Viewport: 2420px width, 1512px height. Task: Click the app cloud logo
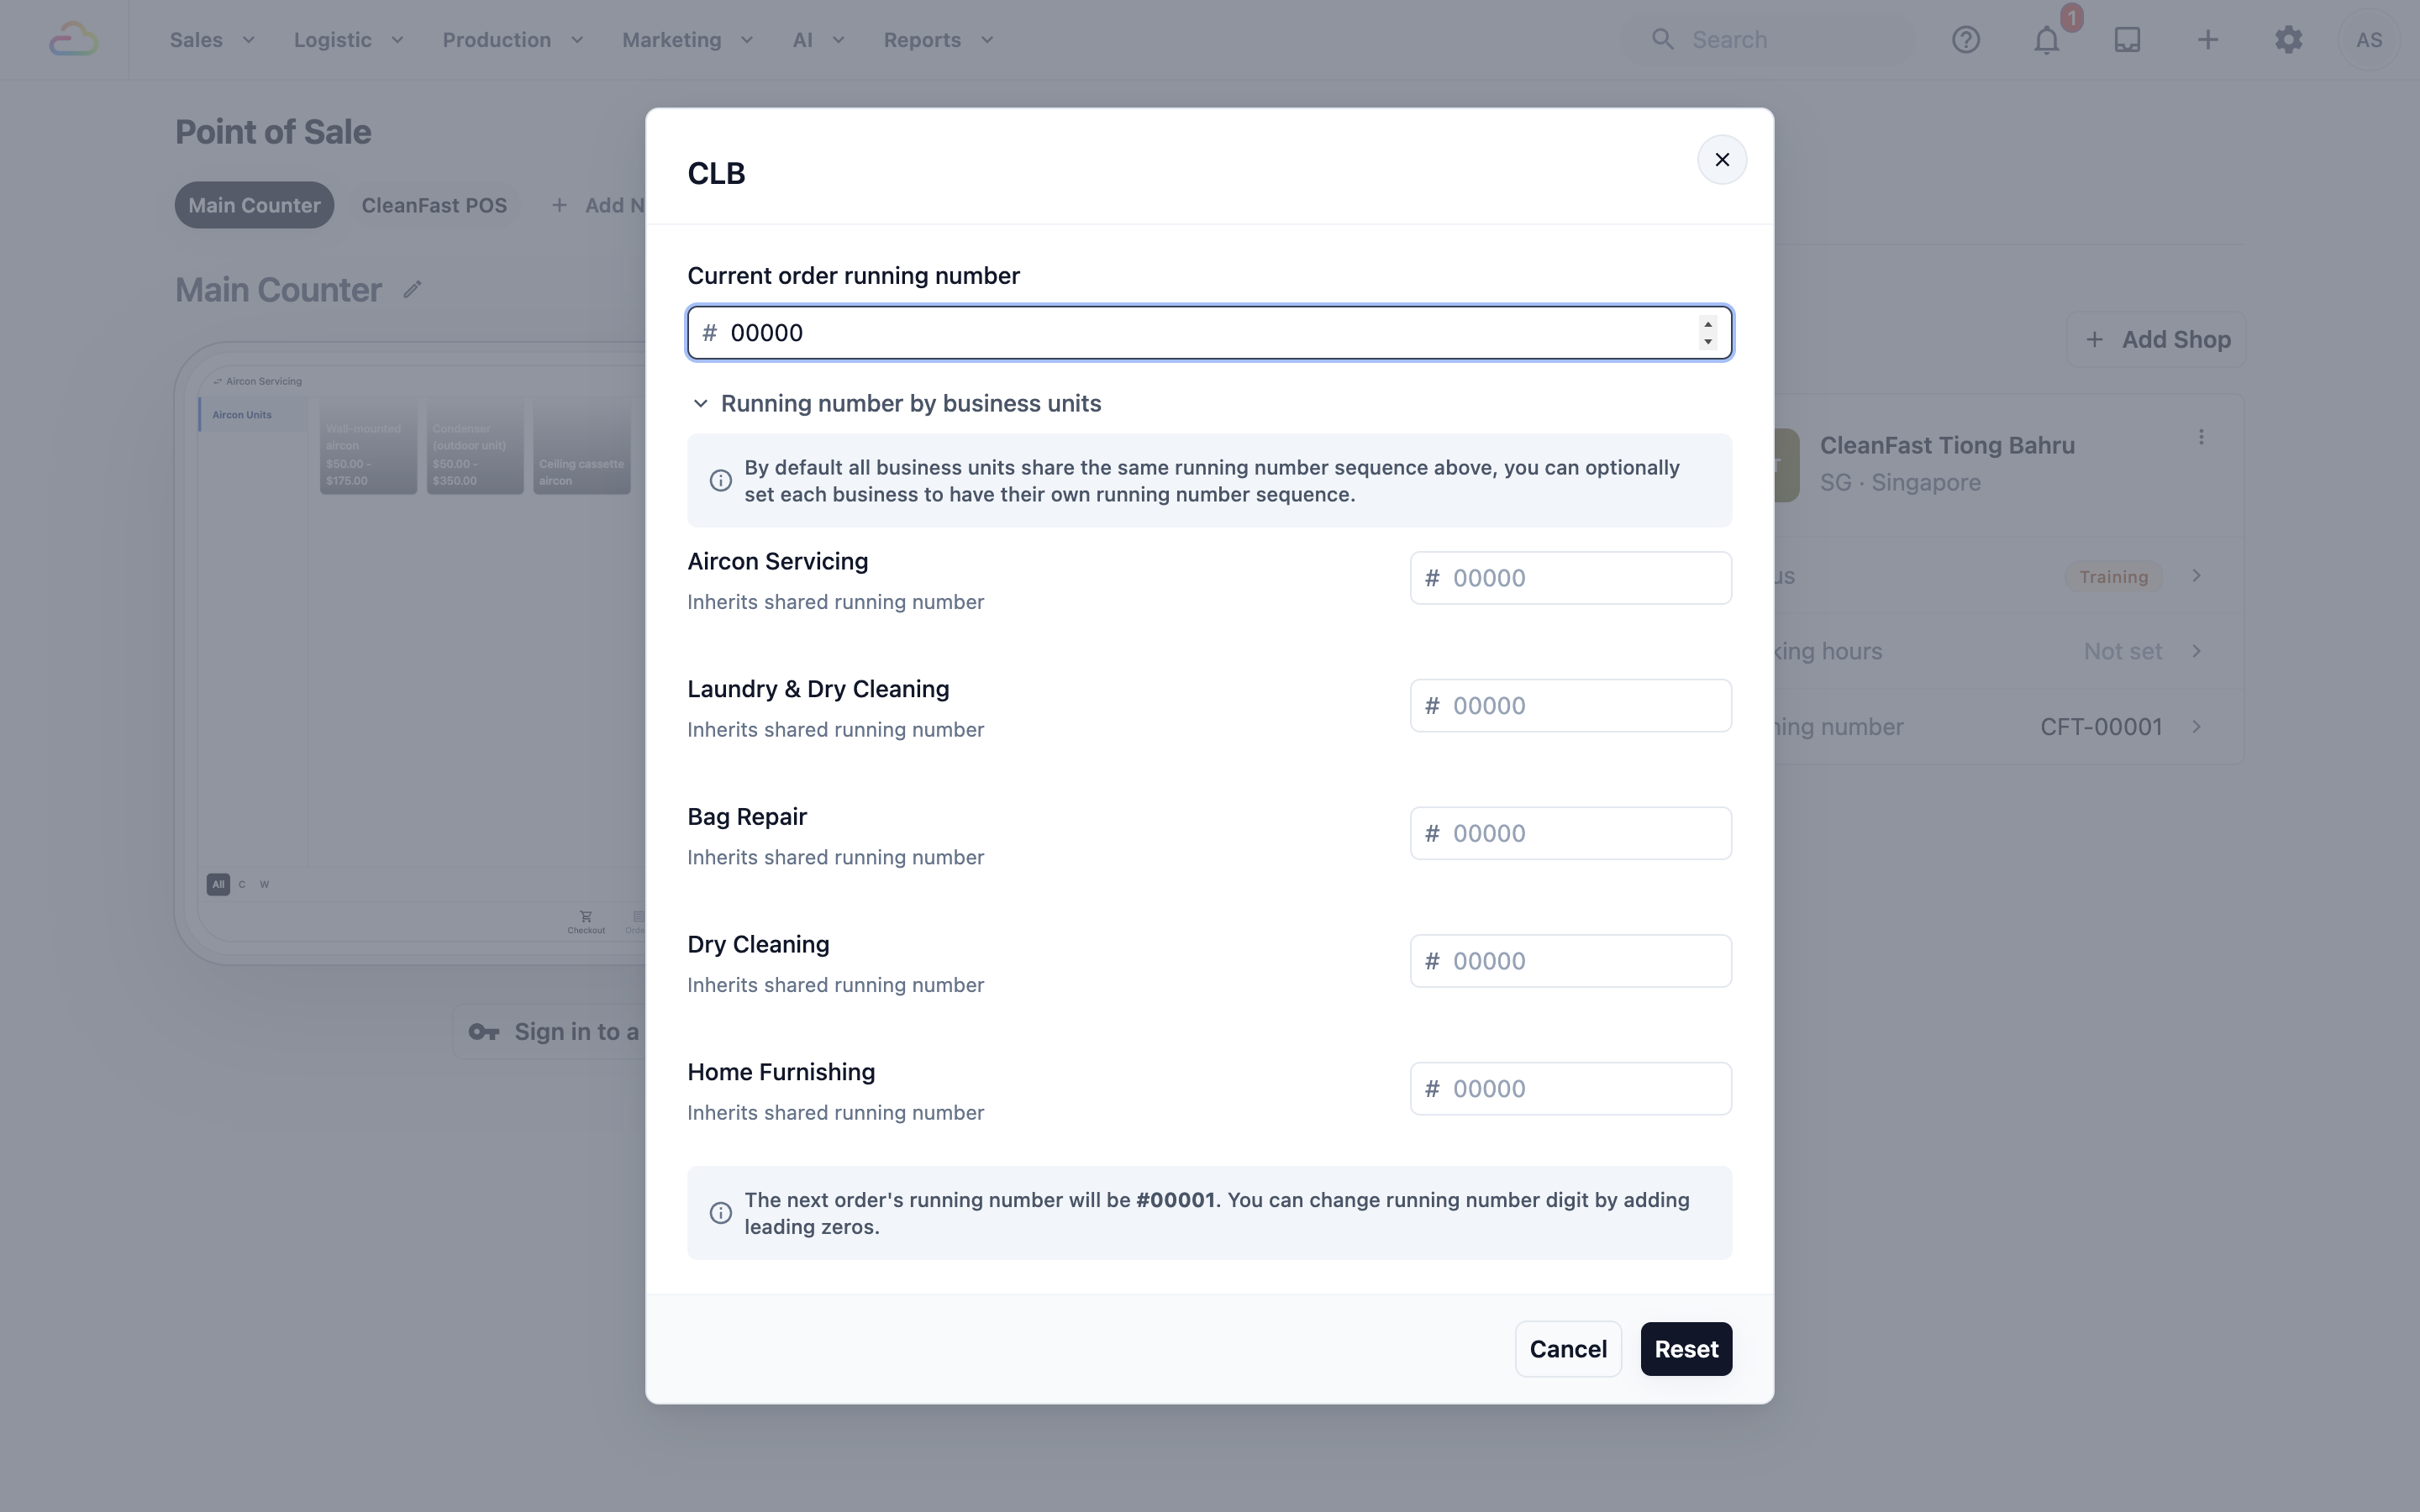(x=74, y=40)
